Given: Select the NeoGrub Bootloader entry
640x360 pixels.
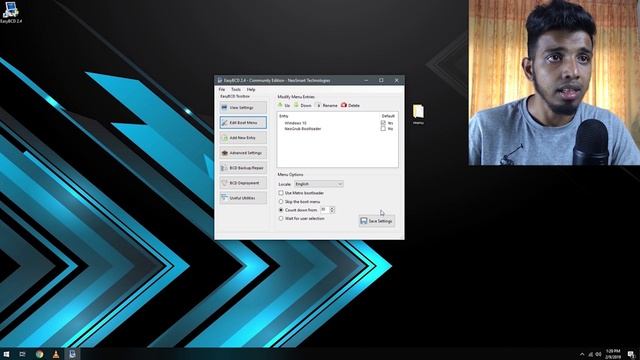Looking at the screenshot, I should [x=303, y=129].
